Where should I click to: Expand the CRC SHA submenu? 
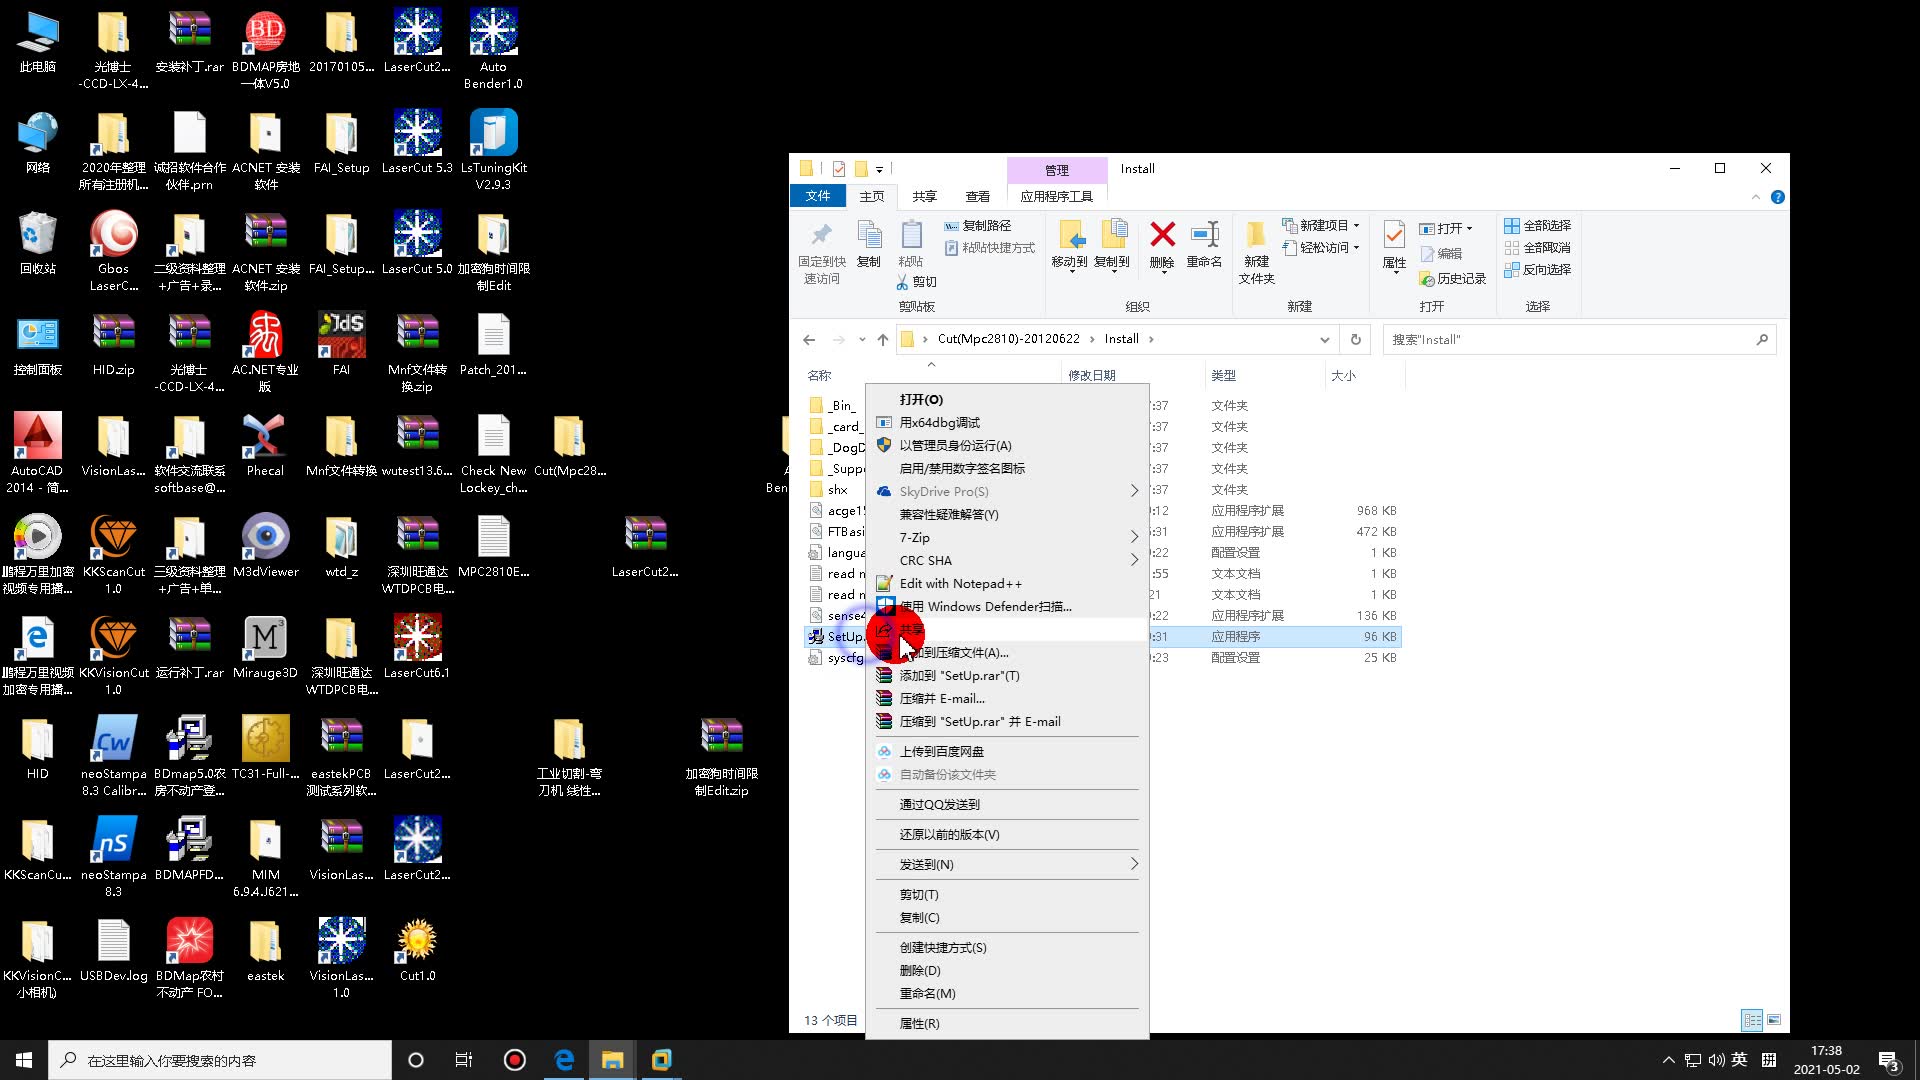click(1007, 561)
